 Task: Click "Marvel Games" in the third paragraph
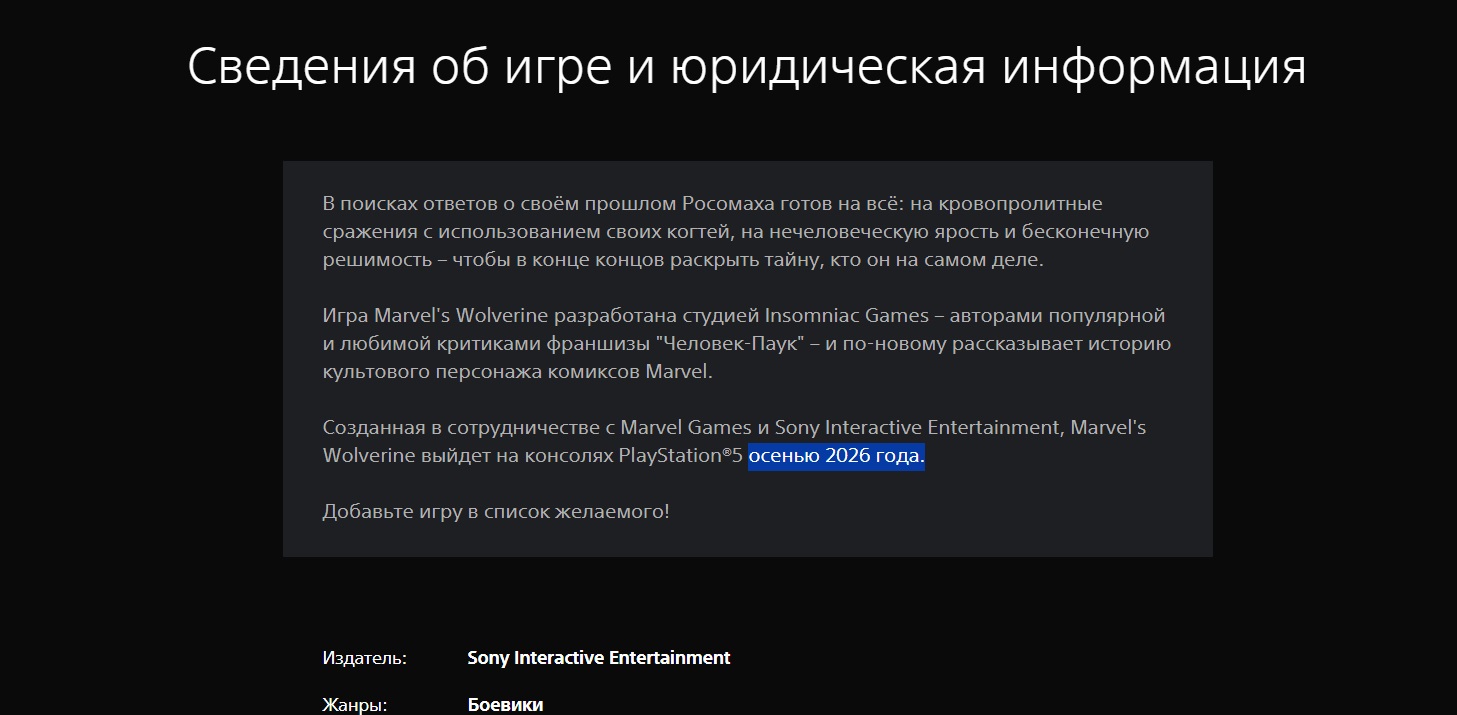tap(683, 428)
